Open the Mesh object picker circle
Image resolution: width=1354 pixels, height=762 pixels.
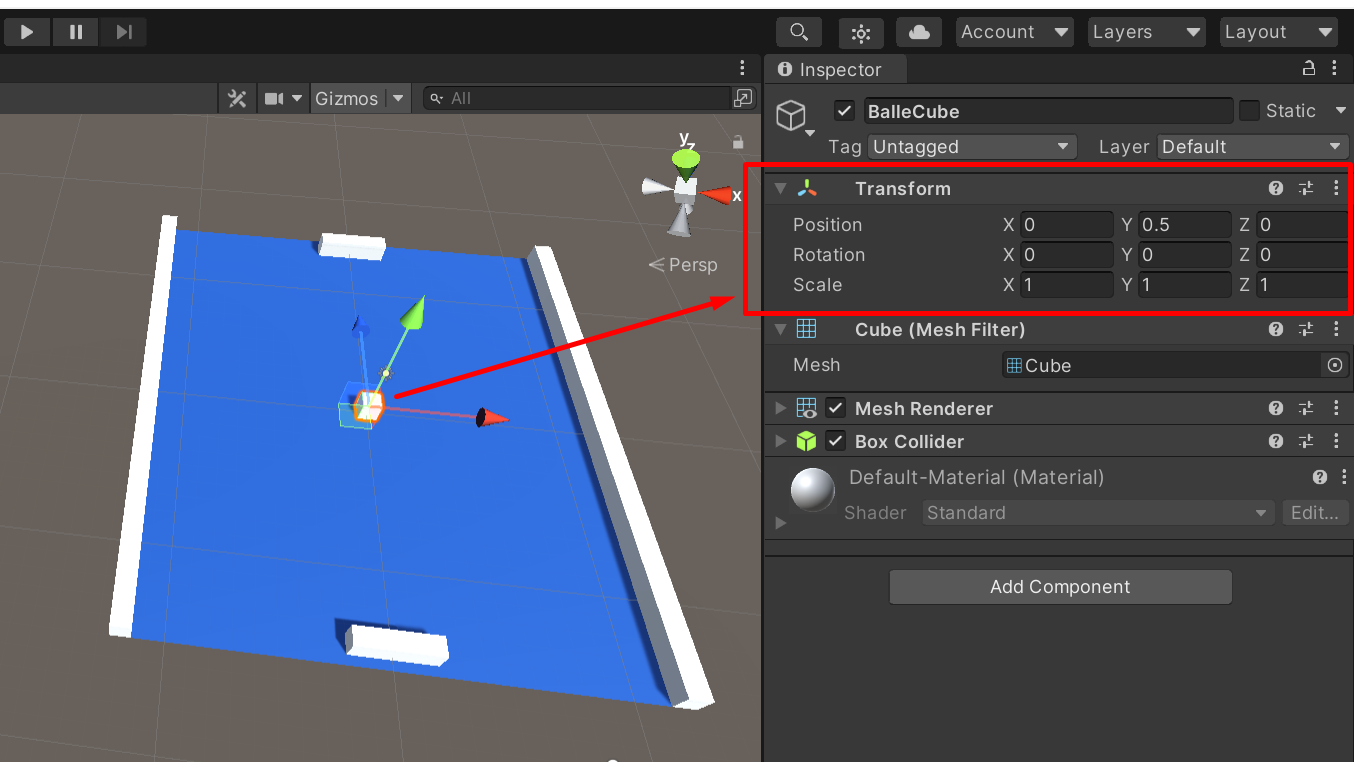1335,365
